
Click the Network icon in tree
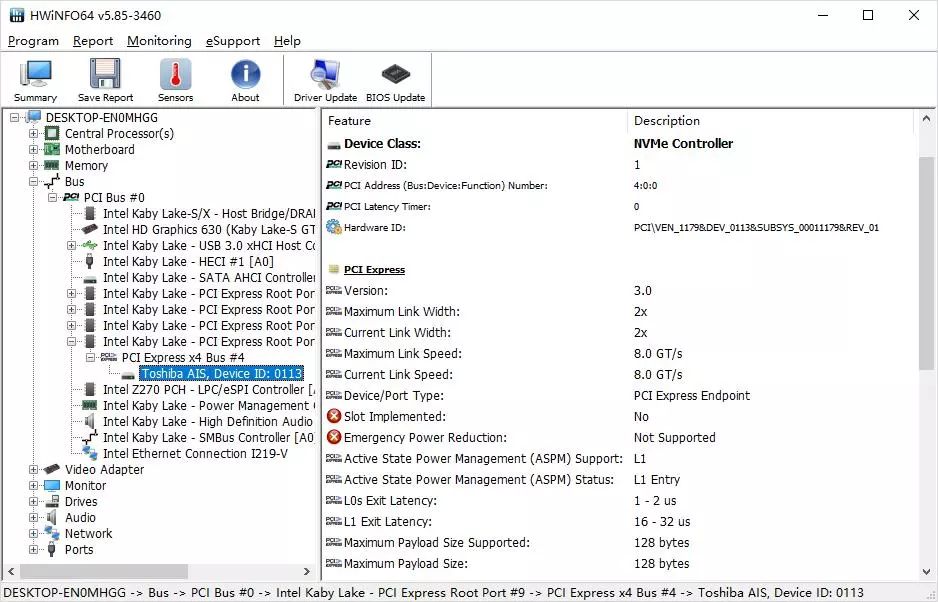pos(52,533)
